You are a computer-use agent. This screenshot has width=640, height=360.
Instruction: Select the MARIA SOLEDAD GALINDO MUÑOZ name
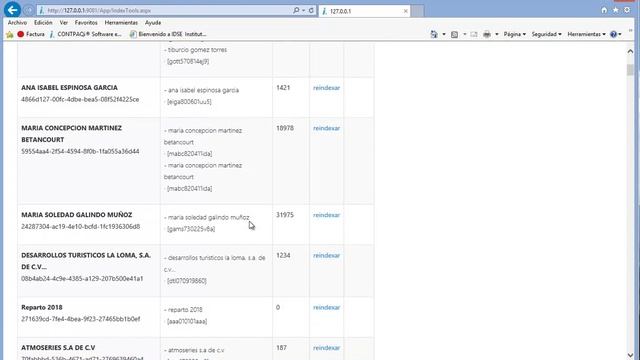click(x=77, y=215)
